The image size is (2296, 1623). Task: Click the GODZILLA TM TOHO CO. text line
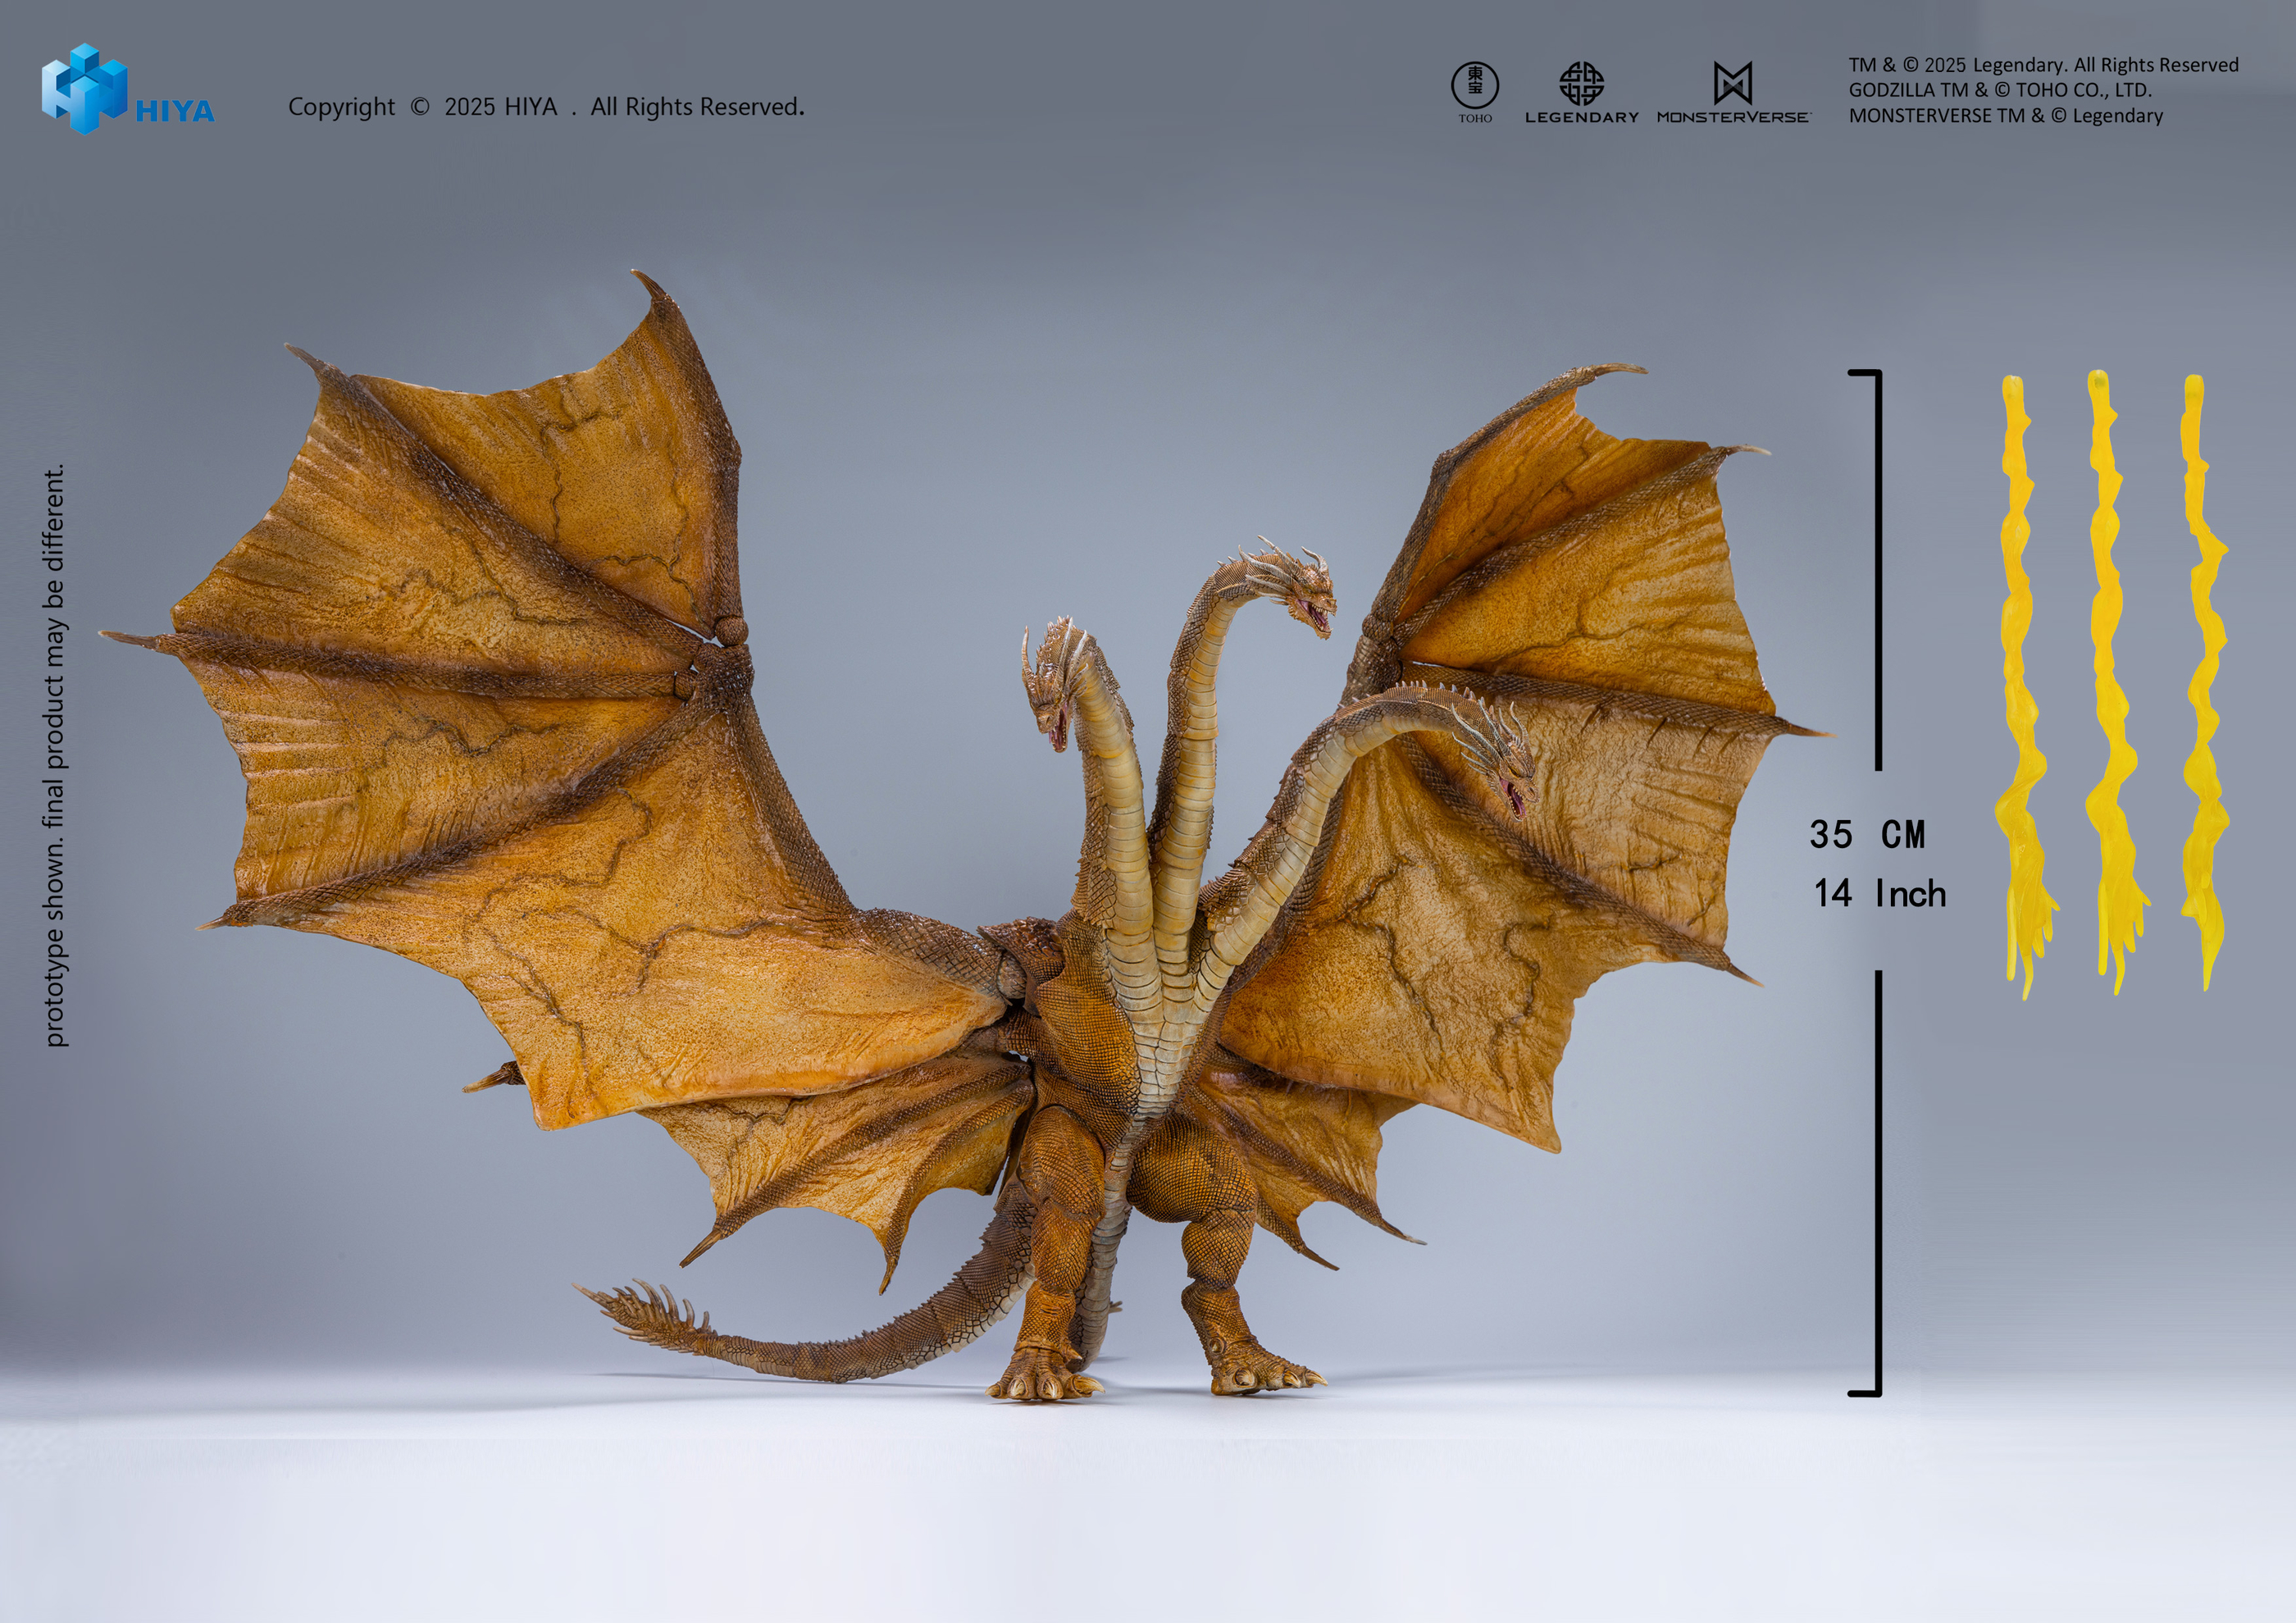point(1999,90)
